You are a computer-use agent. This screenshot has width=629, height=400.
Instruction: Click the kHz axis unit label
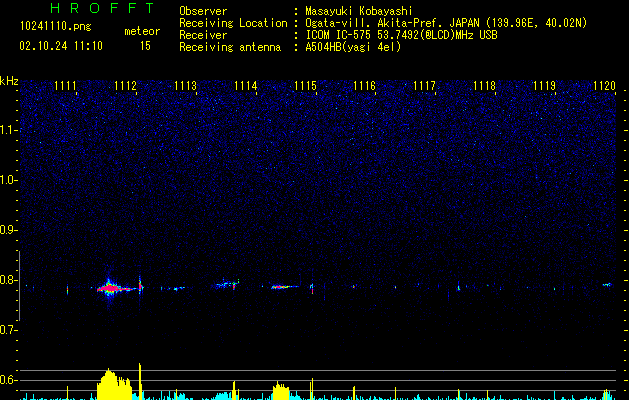pos(9,81)
